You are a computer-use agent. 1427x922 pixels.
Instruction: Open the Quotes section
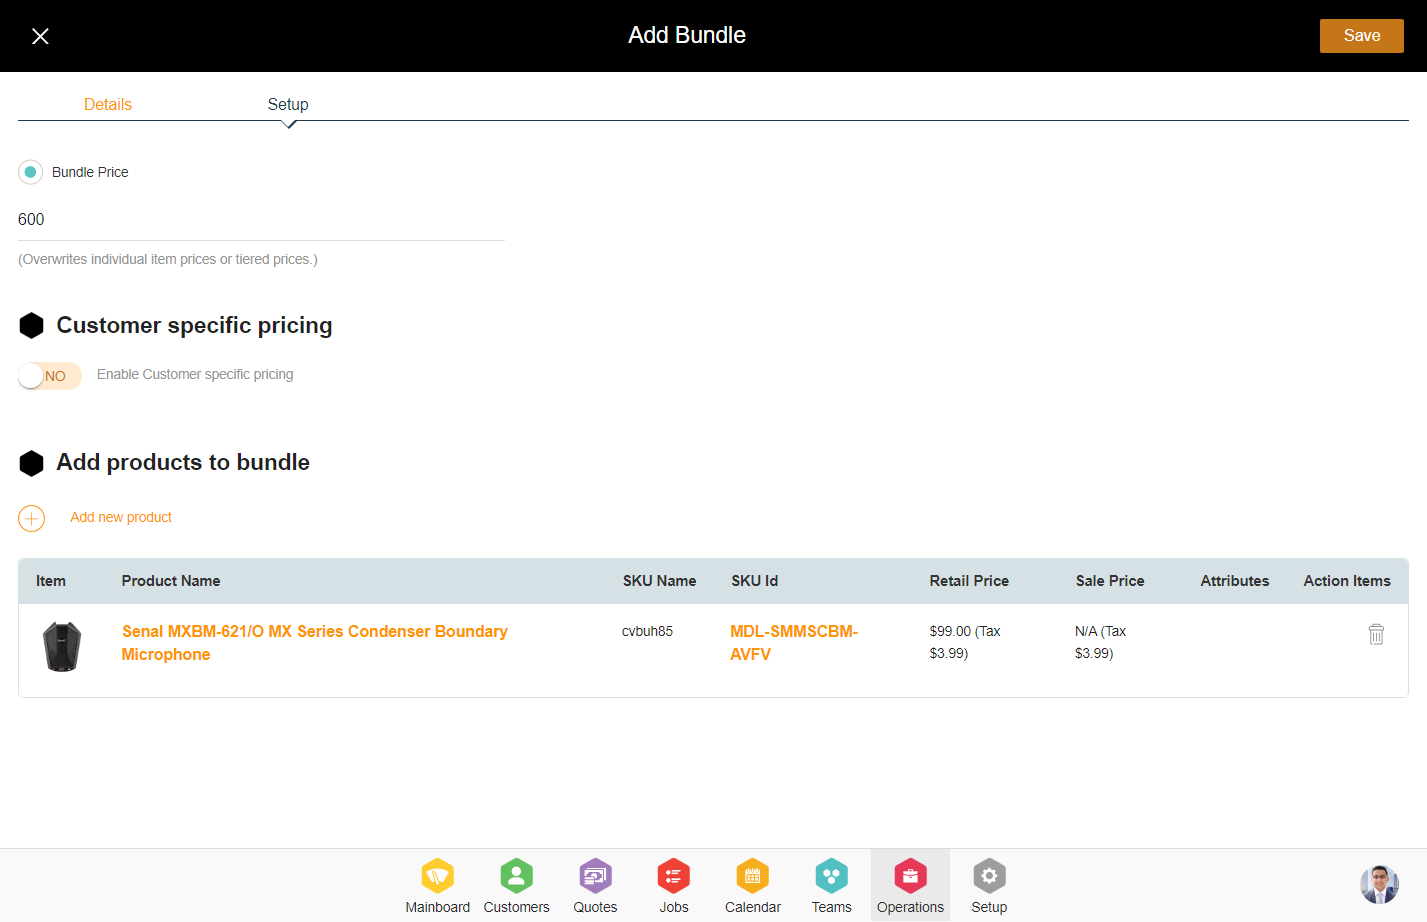click(595, 886)
